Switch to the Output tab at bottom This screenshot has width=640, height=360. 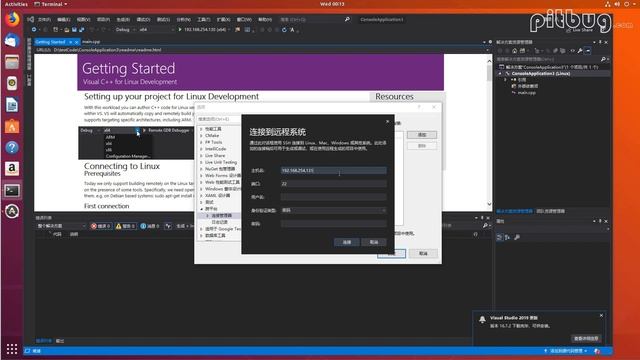click(60, 341)
